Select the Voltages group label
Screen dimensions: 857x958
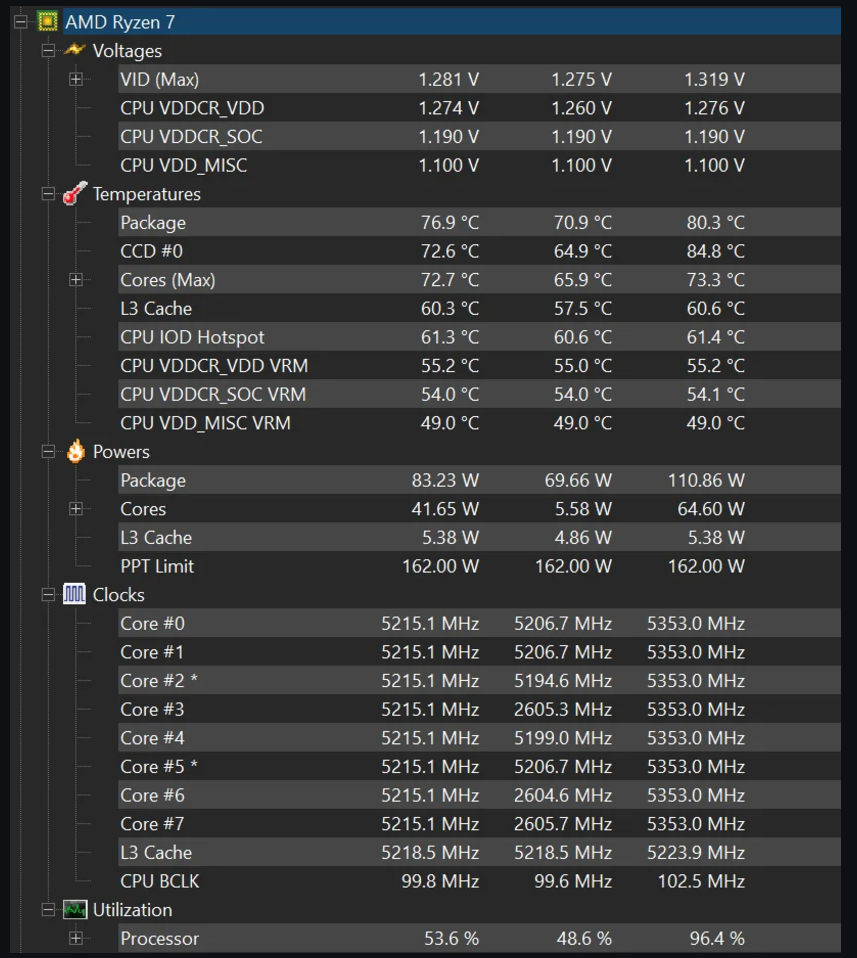point(127,51)
